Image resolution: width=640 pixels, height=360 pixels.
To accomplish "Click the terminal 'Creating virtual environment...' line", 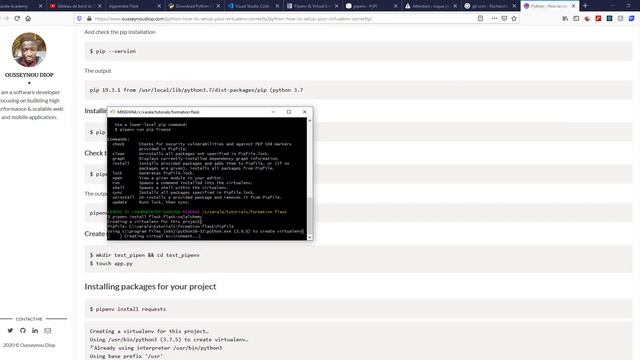I will [155, 236].
